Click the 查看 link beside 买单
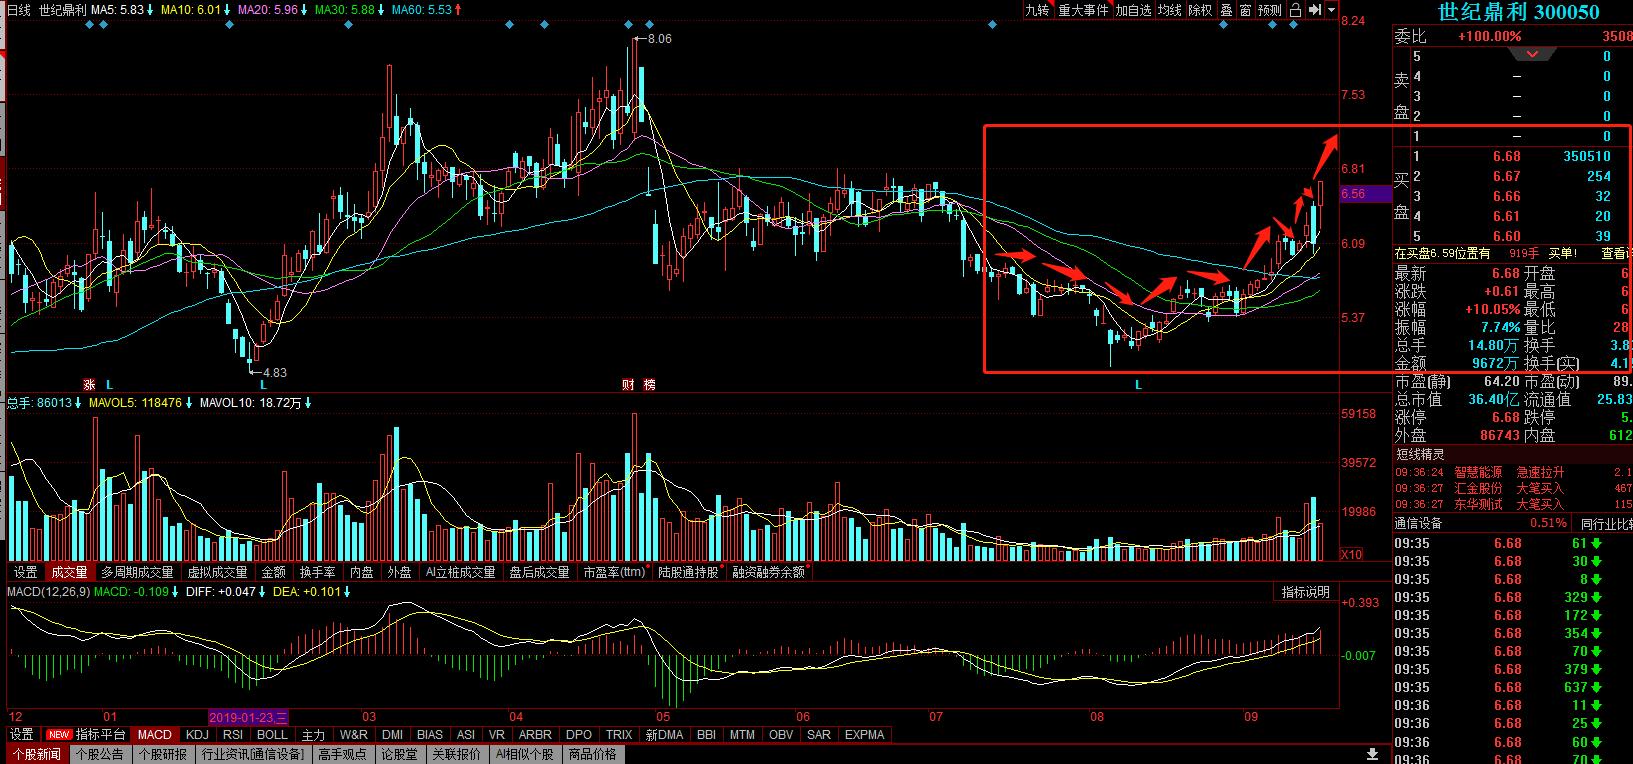Image resolution: width=1633 pixels, height=764 pixels. [1615, 254]
